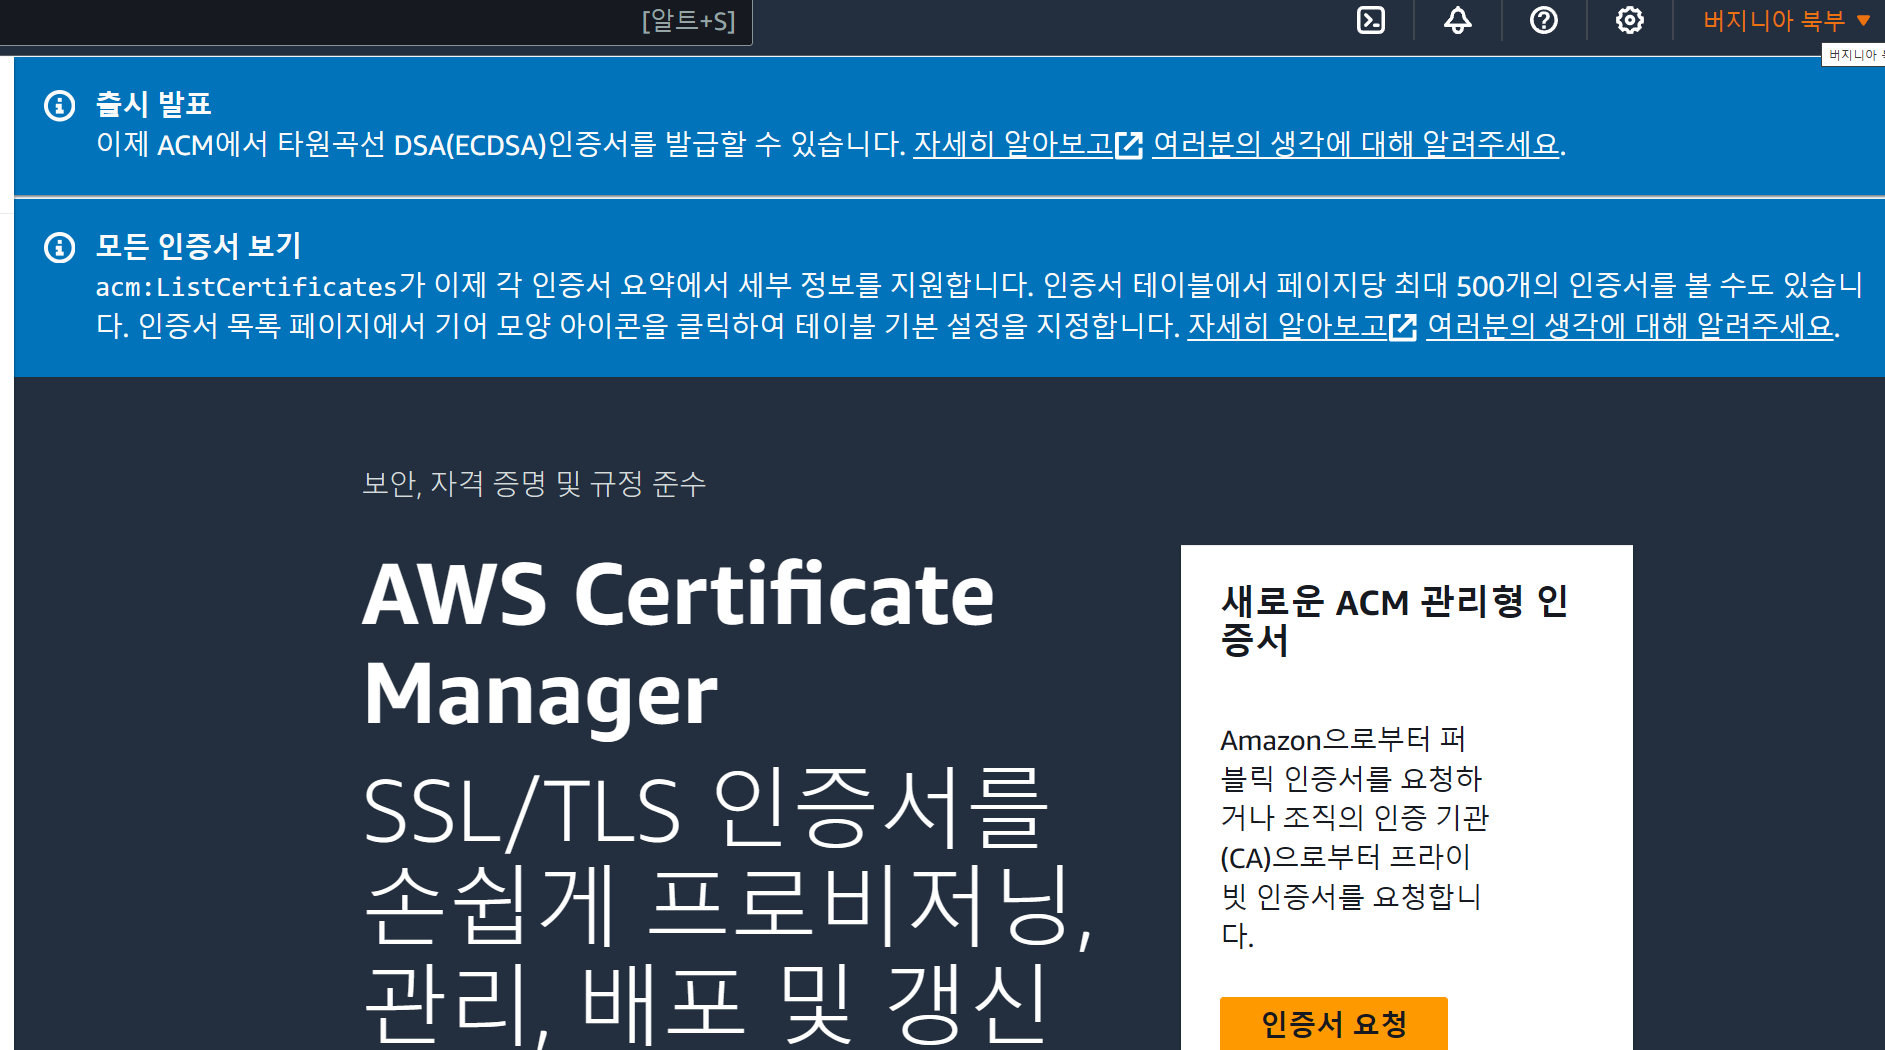Open 자세히 알아보고 link in ListCertificates banner
This screenshot has width=1885, height=1050.
pyautogui.click(x=1302, y=327)
